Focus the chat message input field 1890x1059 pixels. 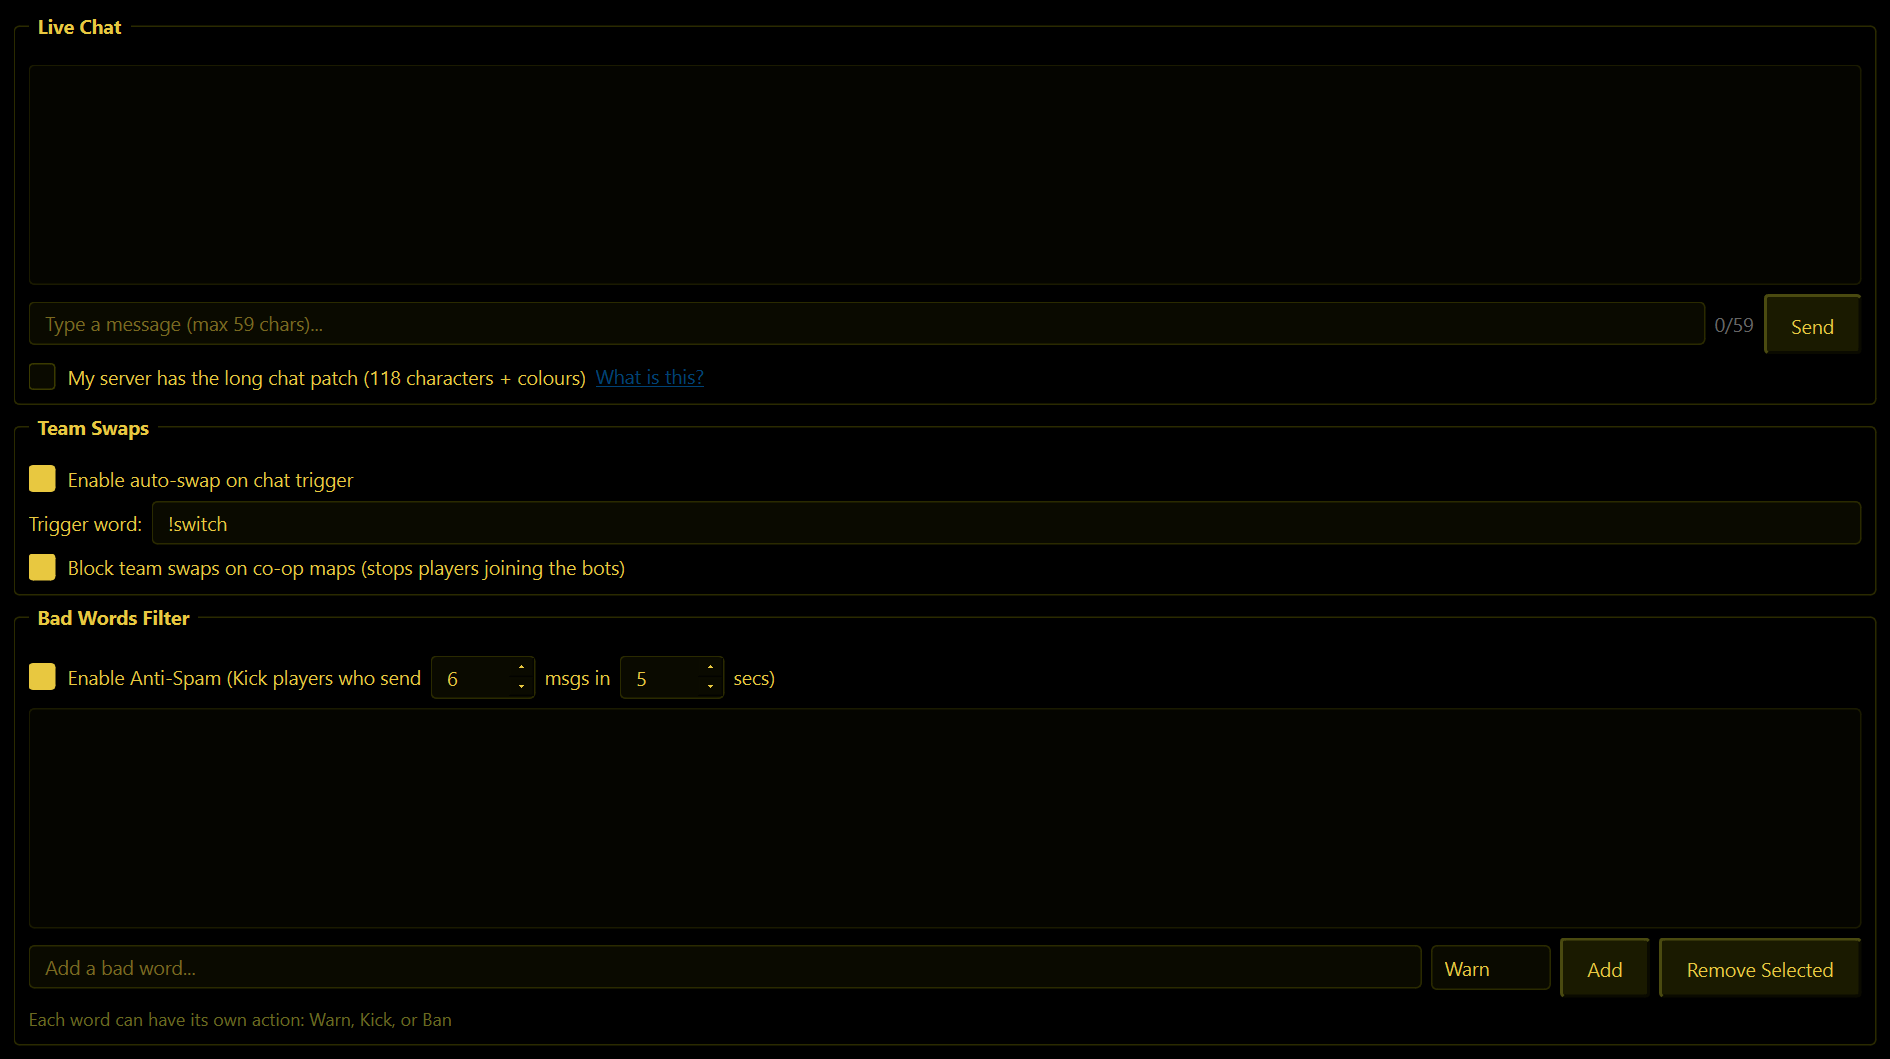[x=867, y=324]
